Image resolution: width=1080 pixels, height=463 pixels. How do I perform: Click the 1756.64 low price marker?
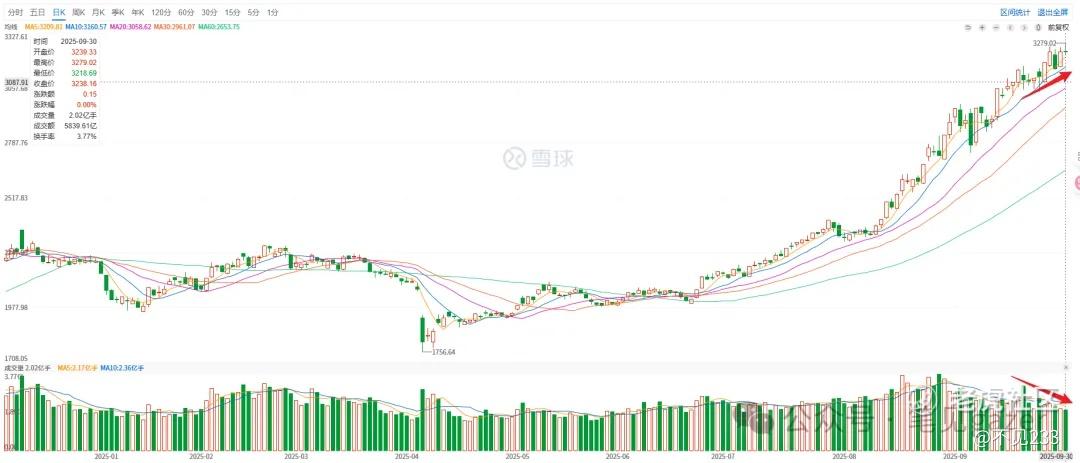pos(441,352)
